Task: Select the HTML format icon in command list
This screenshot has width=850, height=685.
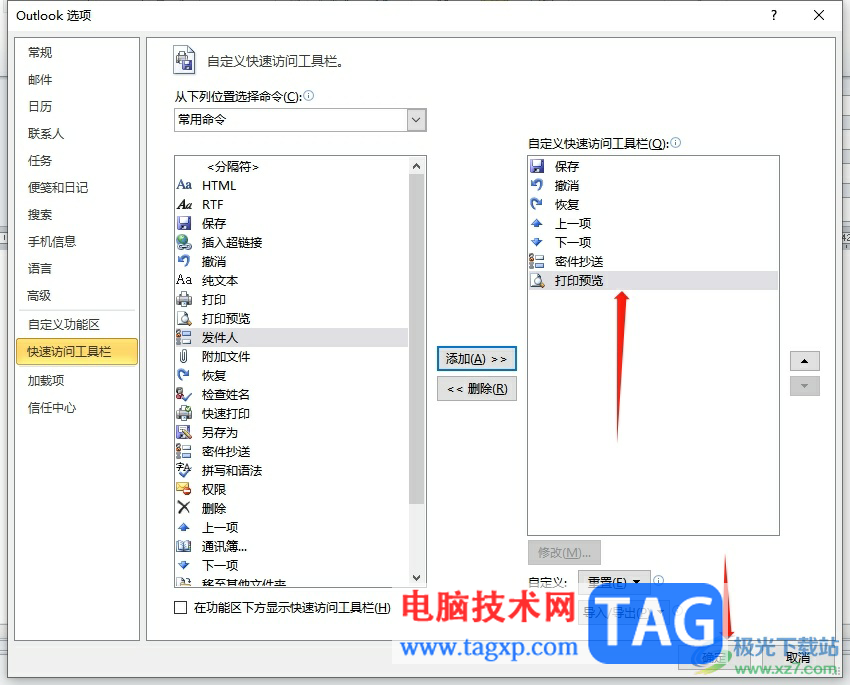Action: coord(184,185)
